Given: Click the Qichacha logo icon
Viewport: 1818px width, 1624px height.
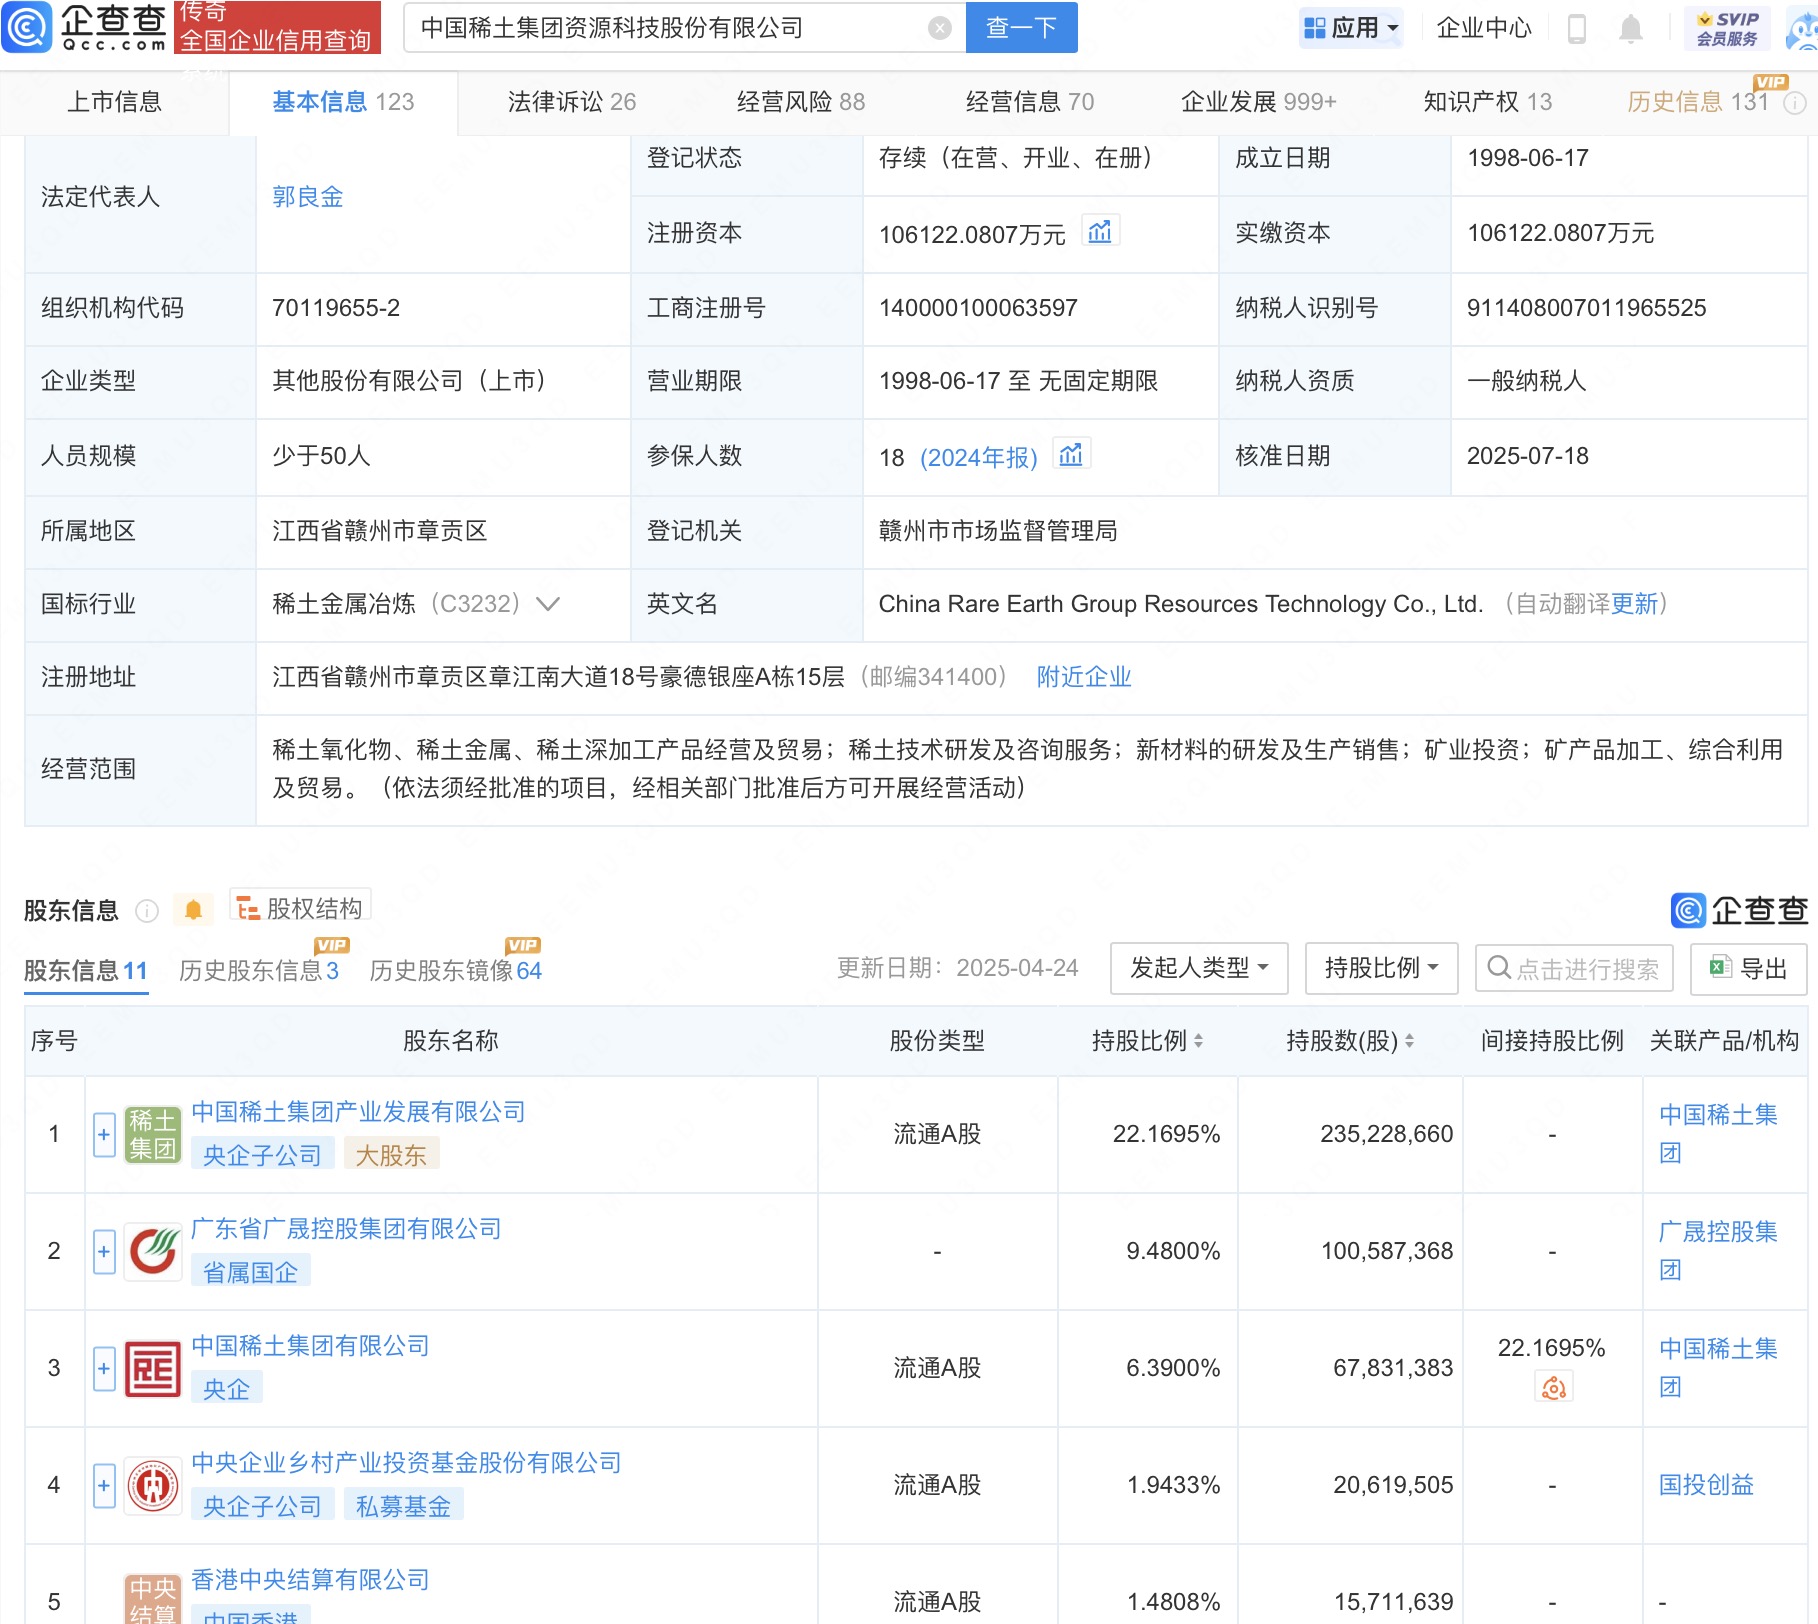Looking at the screenshot, I should 27,27.
